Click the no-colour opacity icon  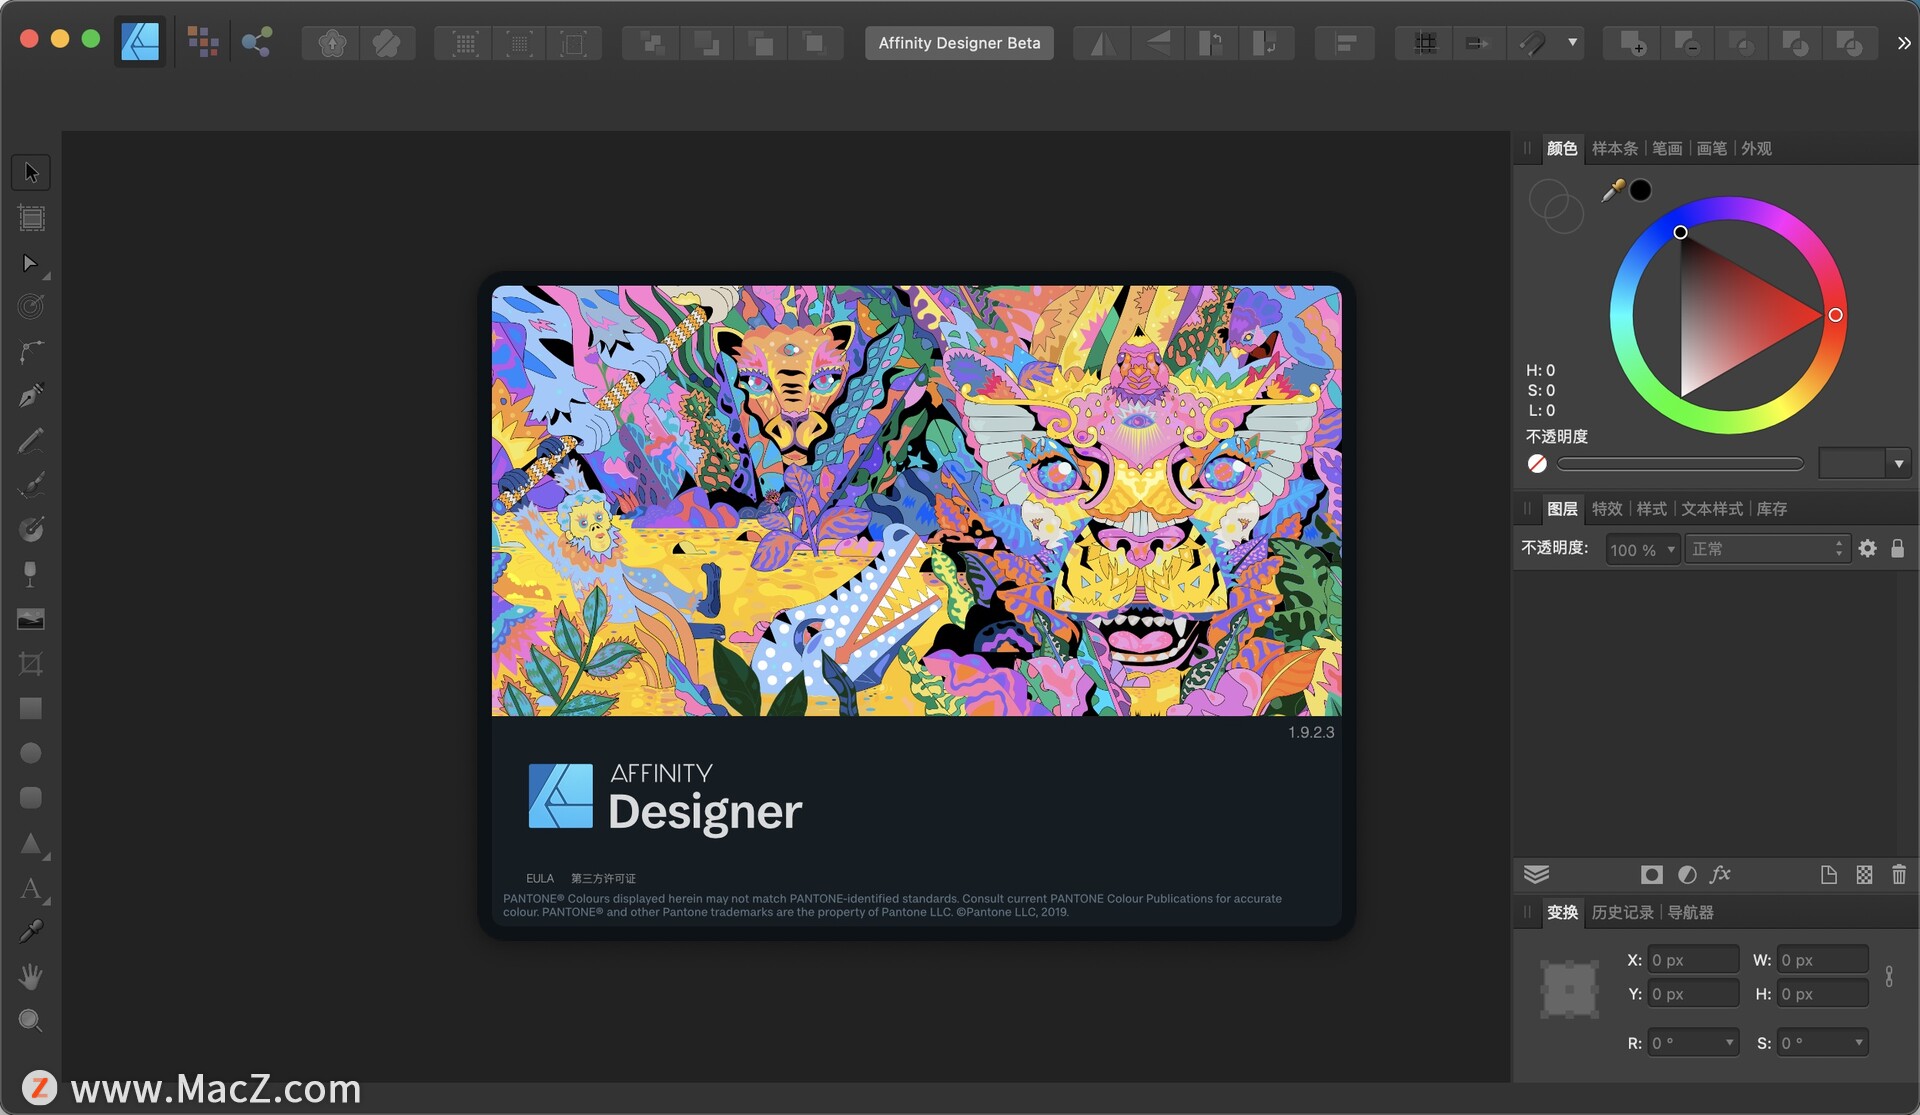point(1537,464)
